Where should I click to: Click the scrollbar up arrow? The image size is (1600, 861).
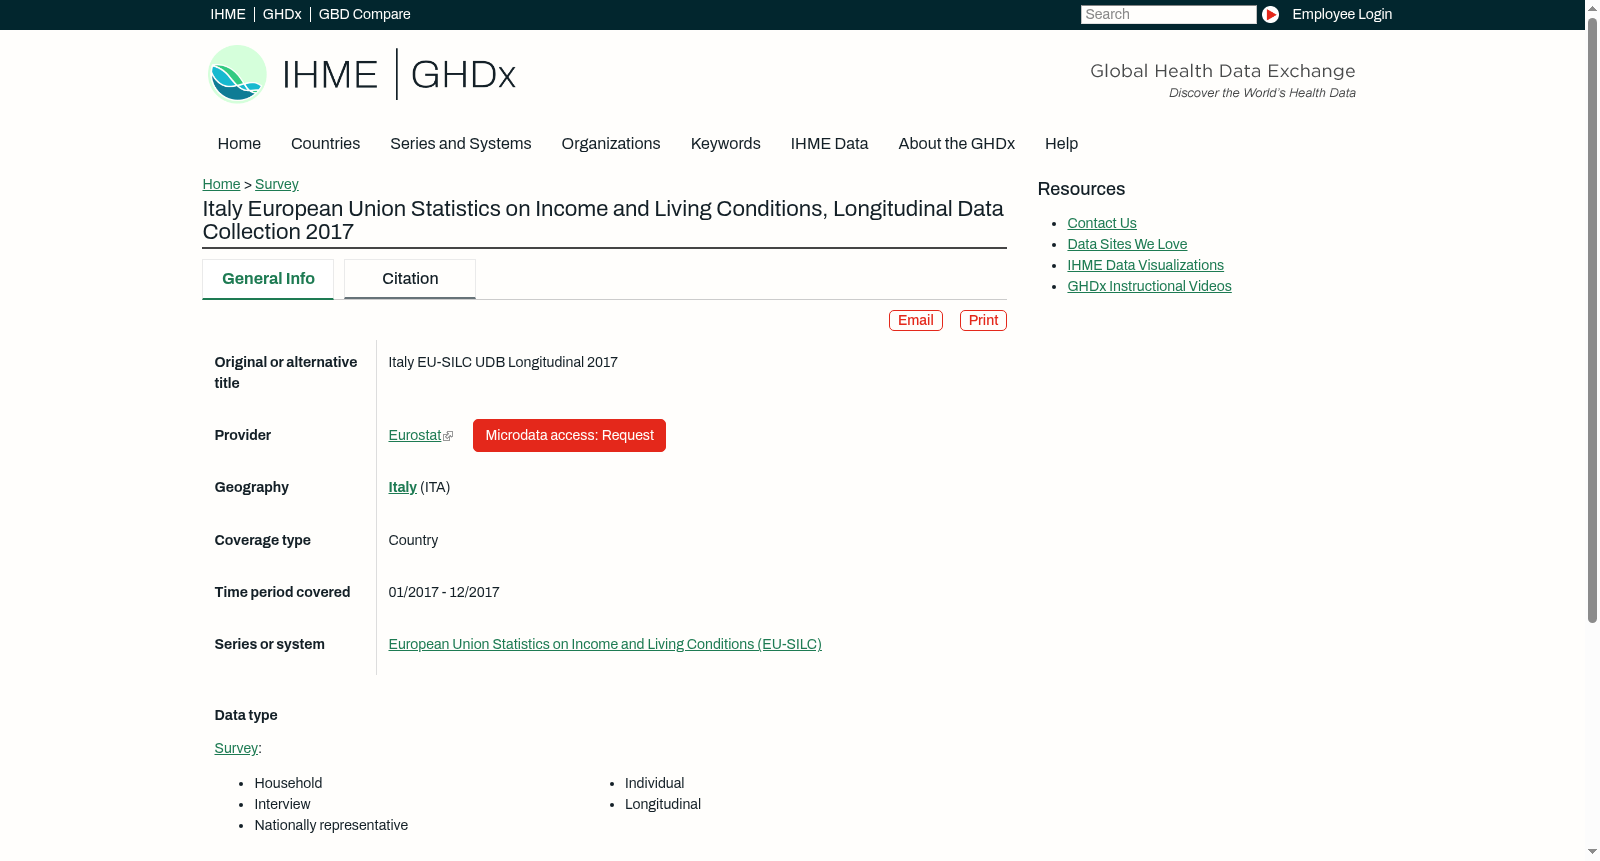pos(1592,7)
